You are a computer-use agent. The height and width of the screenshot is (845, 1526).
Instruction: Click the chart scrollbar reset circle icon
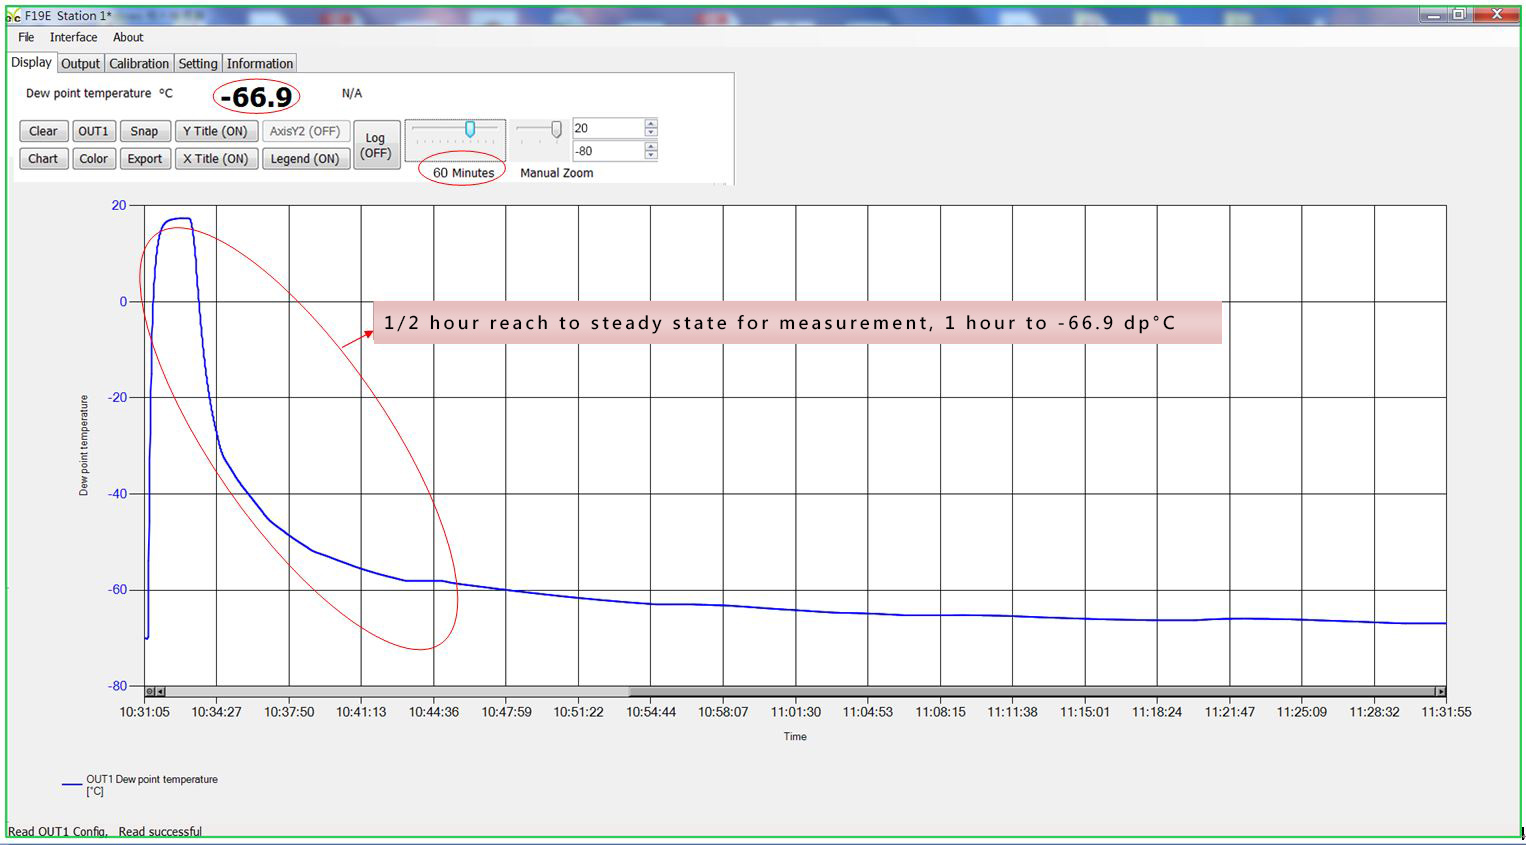click(x=150, y=691)
